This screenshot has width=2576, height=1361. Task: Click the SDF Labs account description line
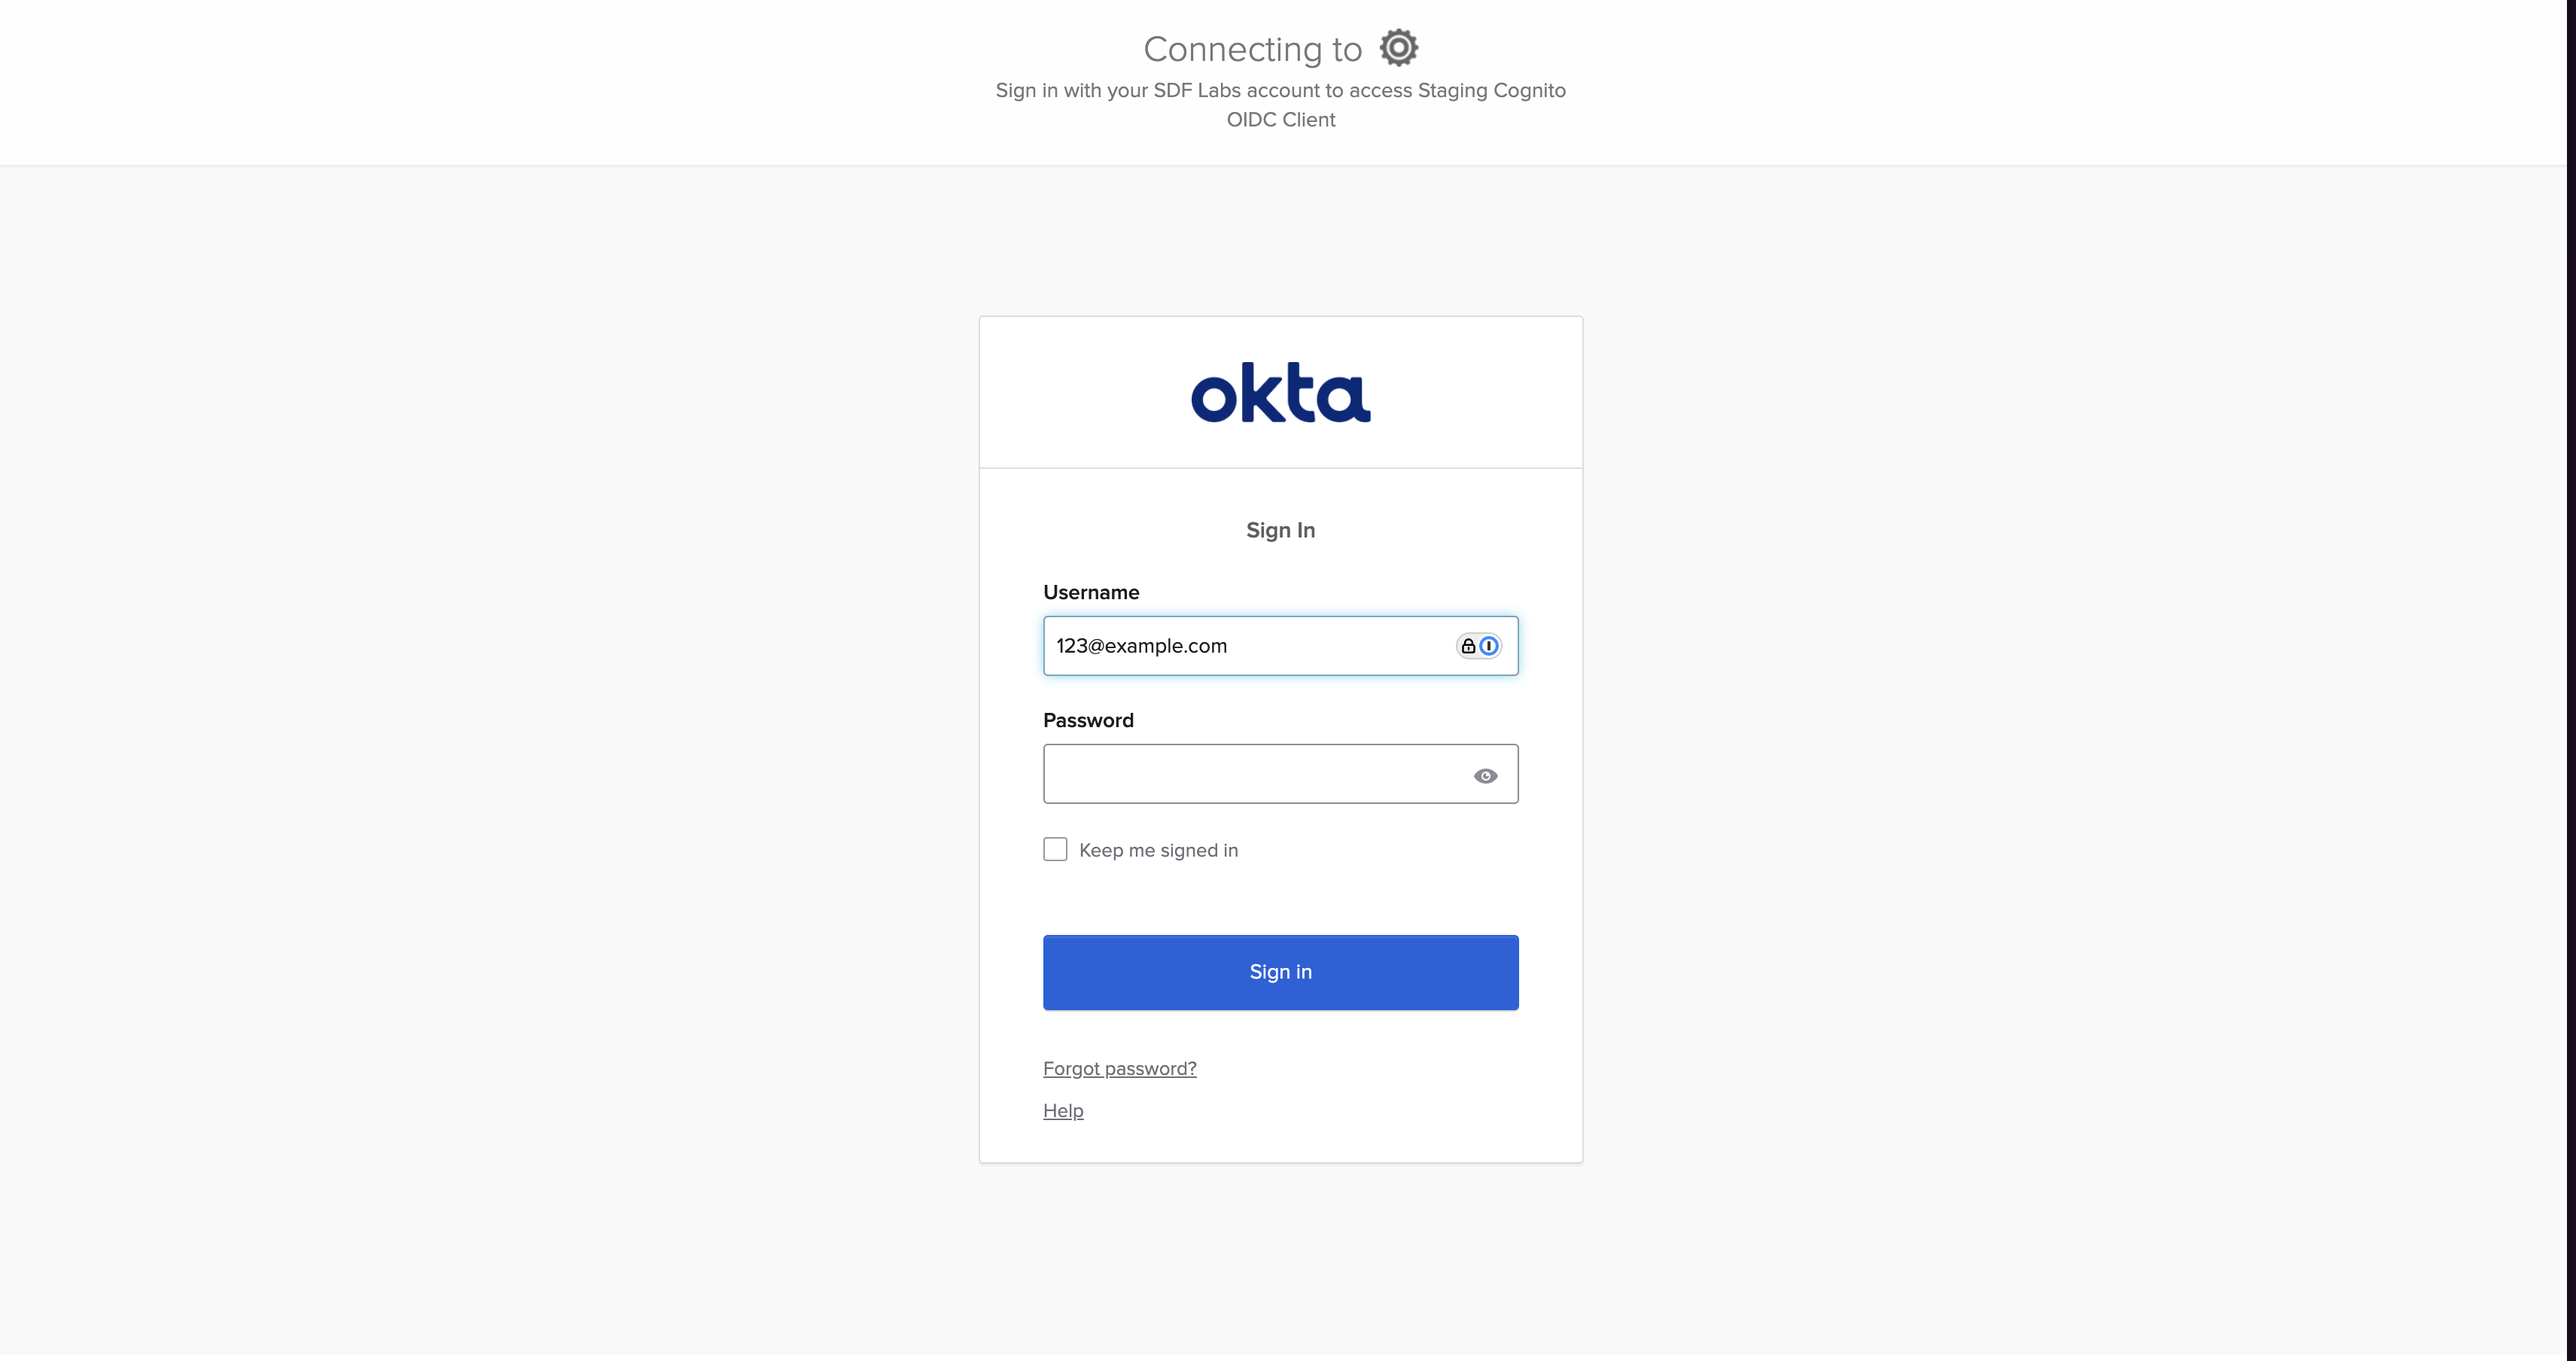coord(1280,90)
